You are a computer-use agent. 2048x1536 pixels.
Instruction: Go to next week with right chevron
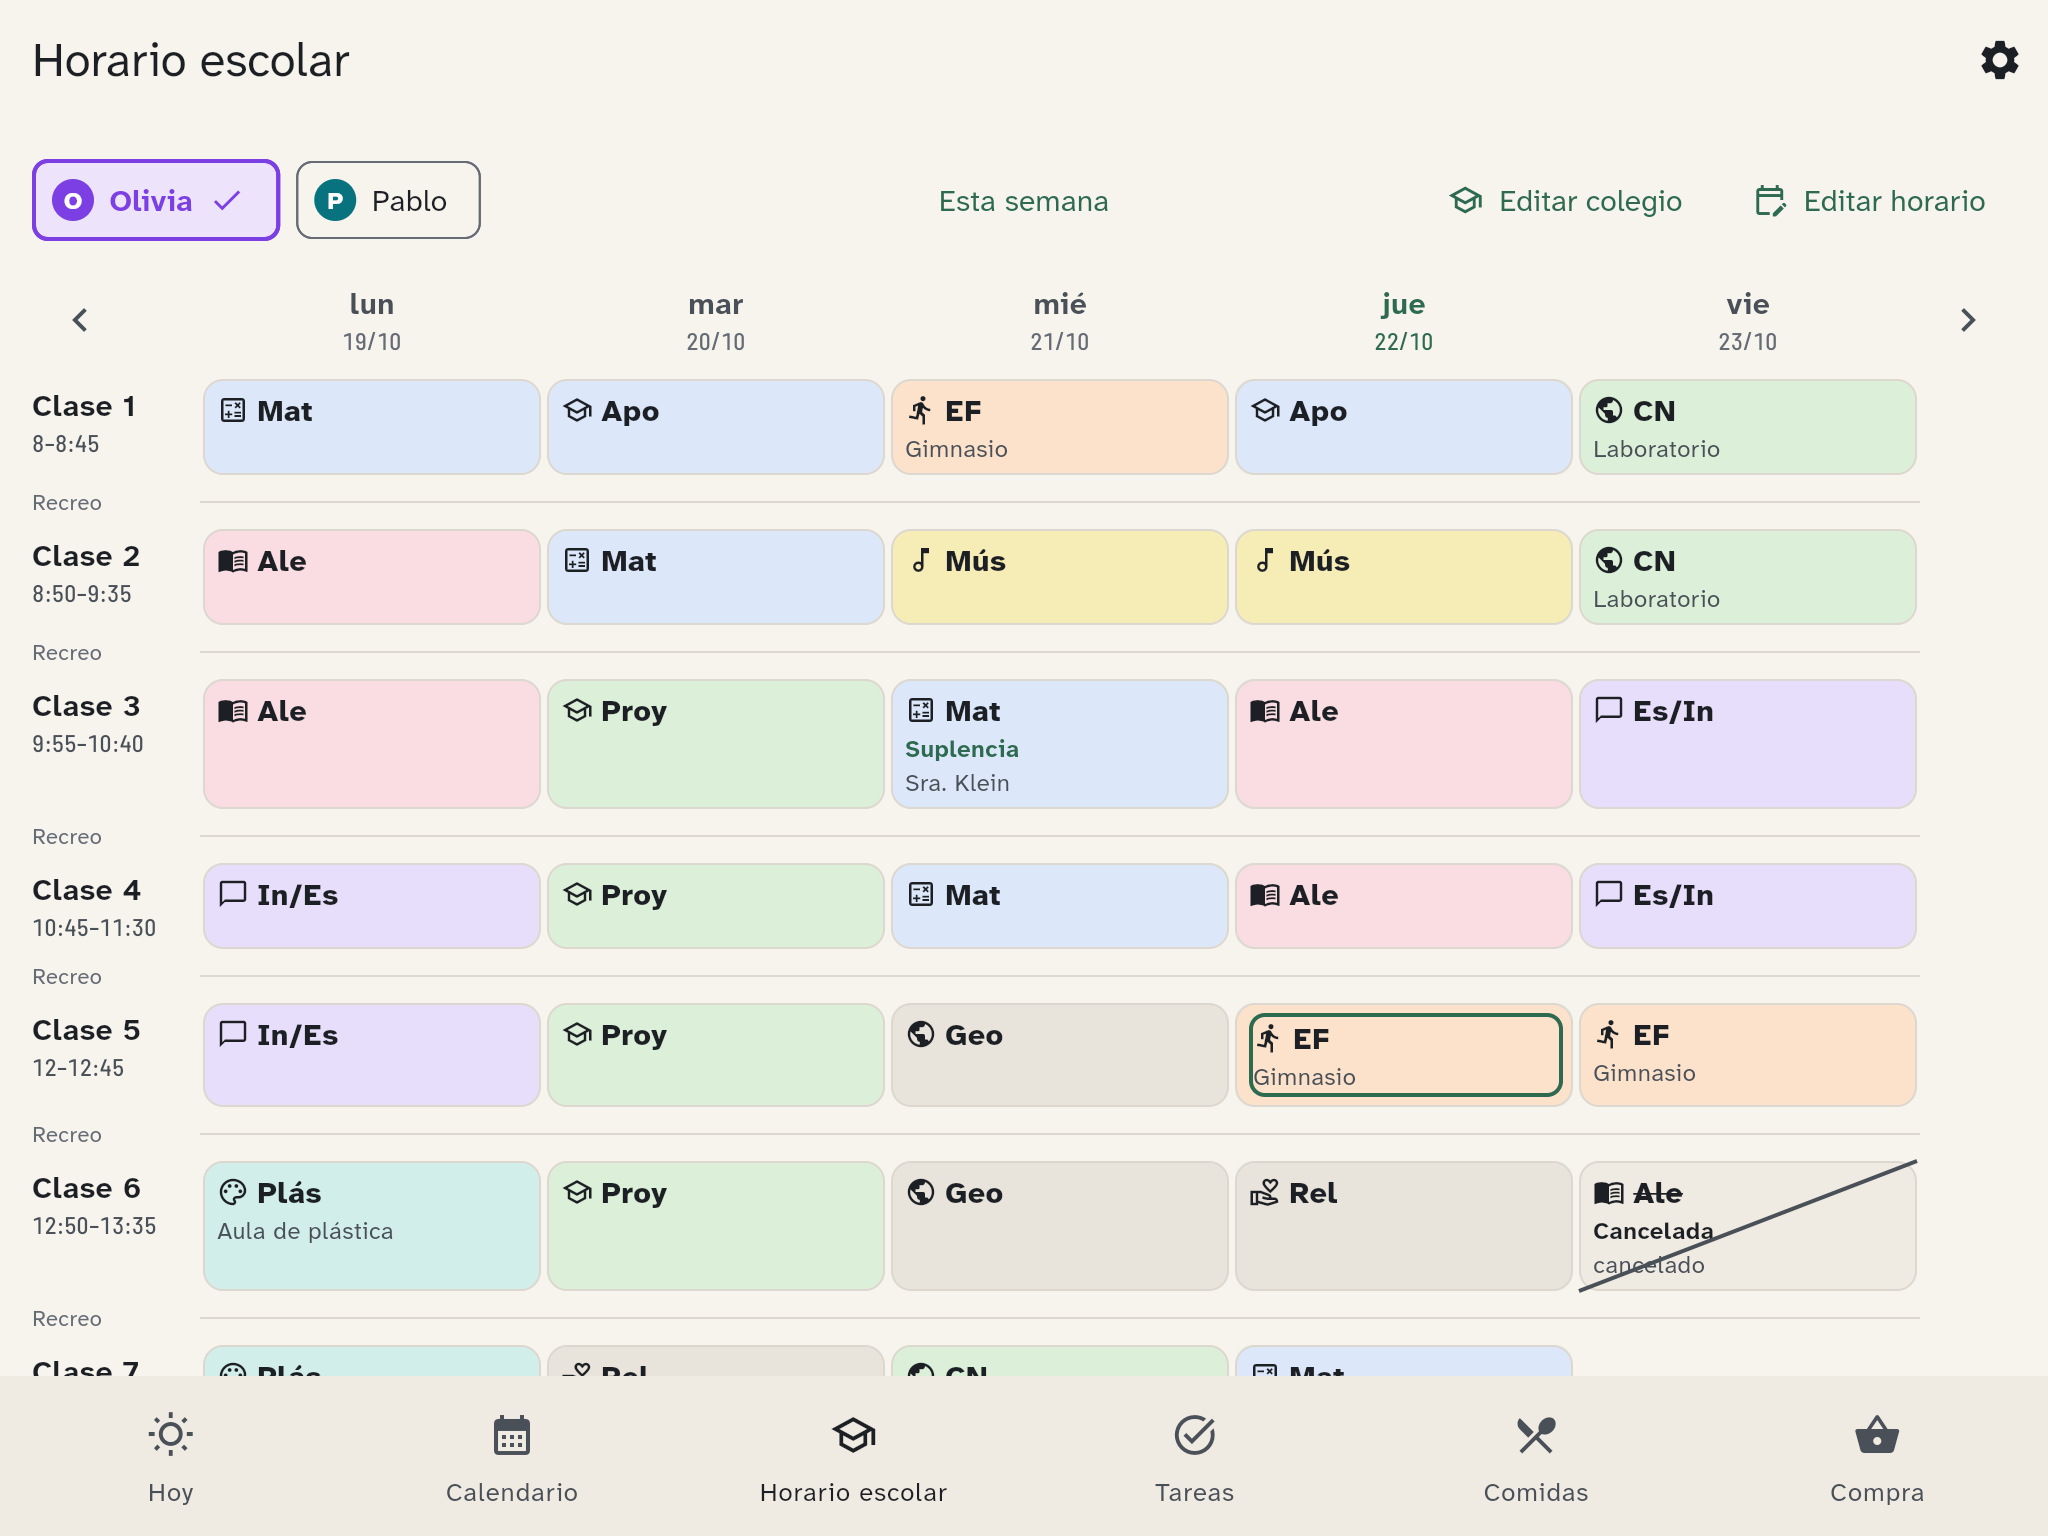click(x=1967, y=320)
